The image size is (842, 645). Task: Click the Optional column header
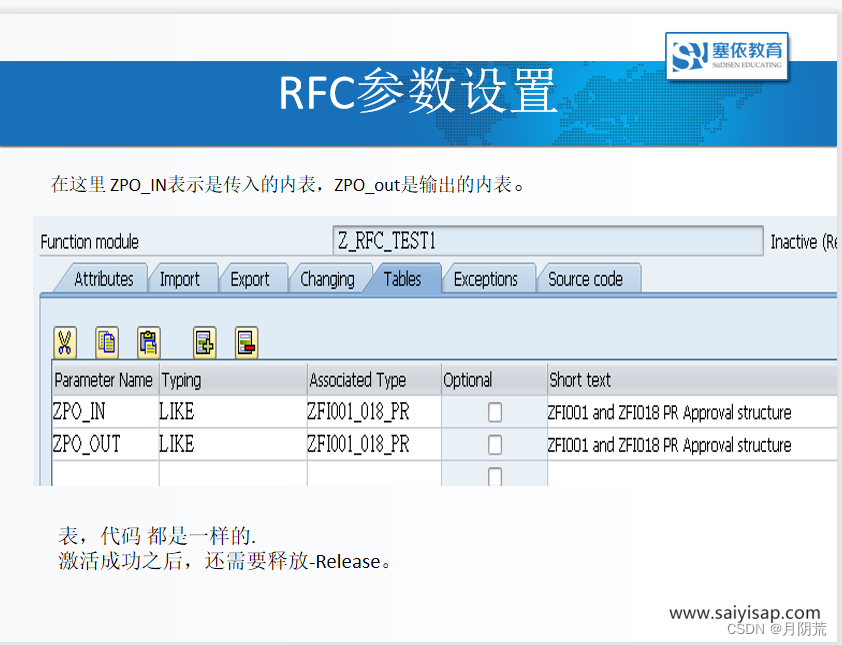(x=495, y=380)
